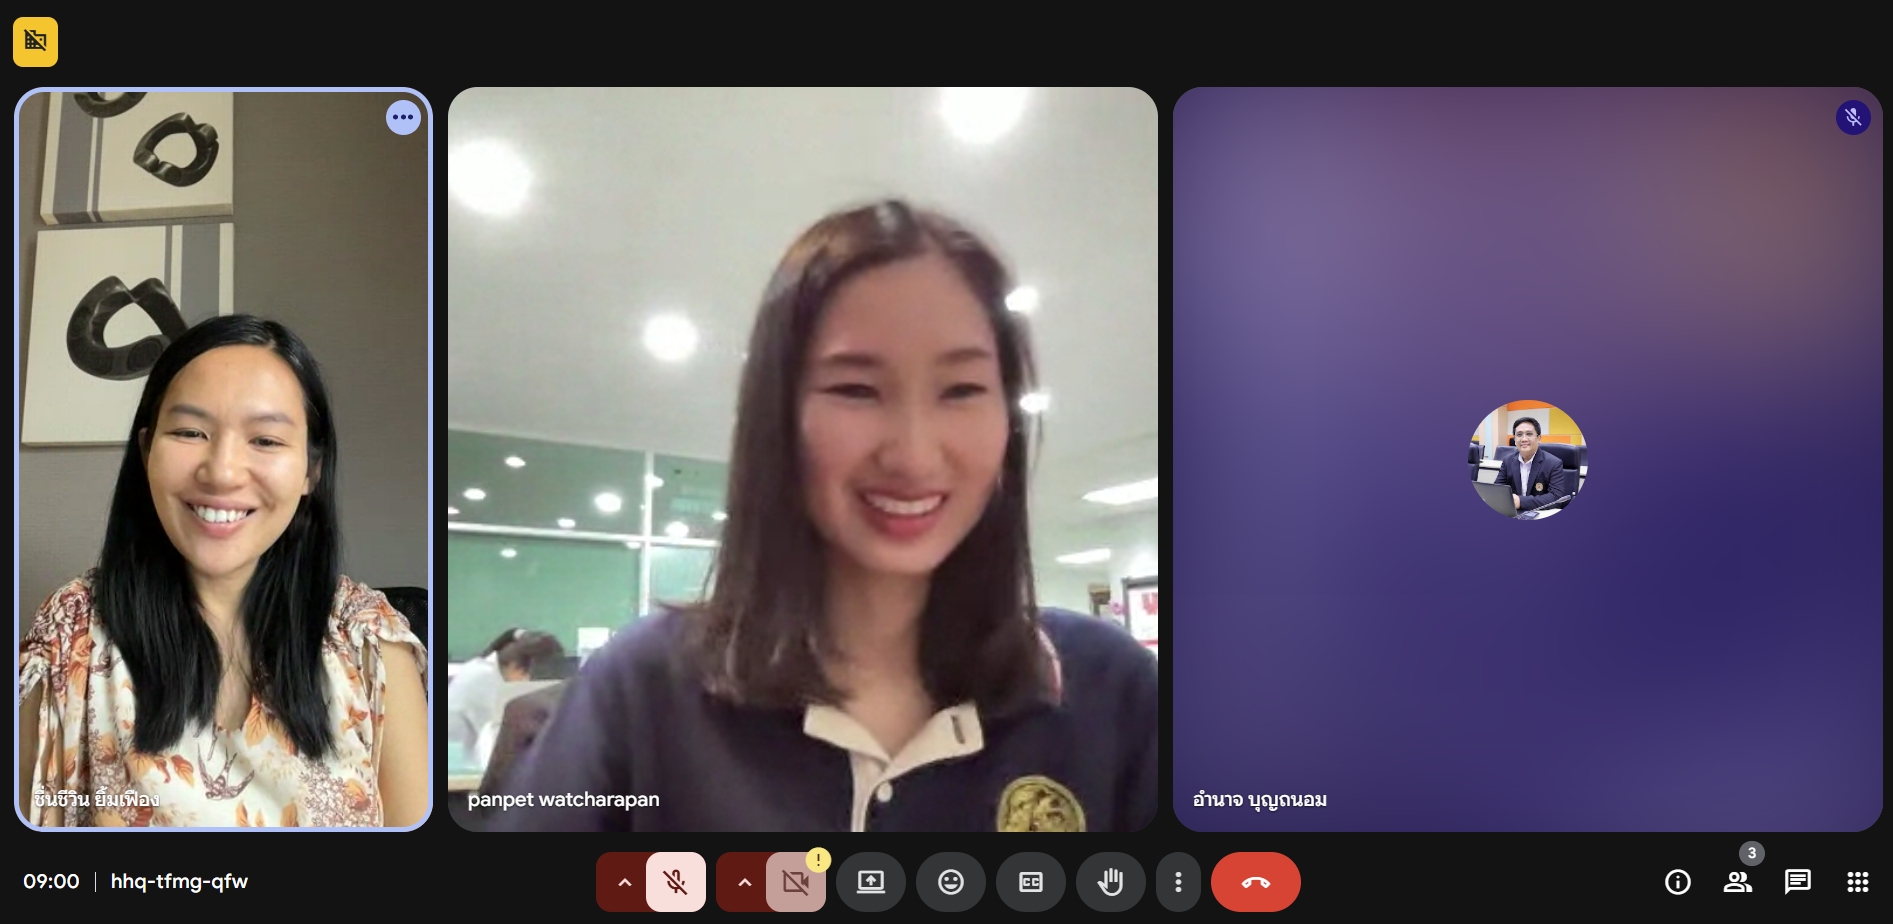This screenshot has width=1893, height=924.
Task: Click the muted mic indicator on third tile
Action: [x=1852, y=118]
